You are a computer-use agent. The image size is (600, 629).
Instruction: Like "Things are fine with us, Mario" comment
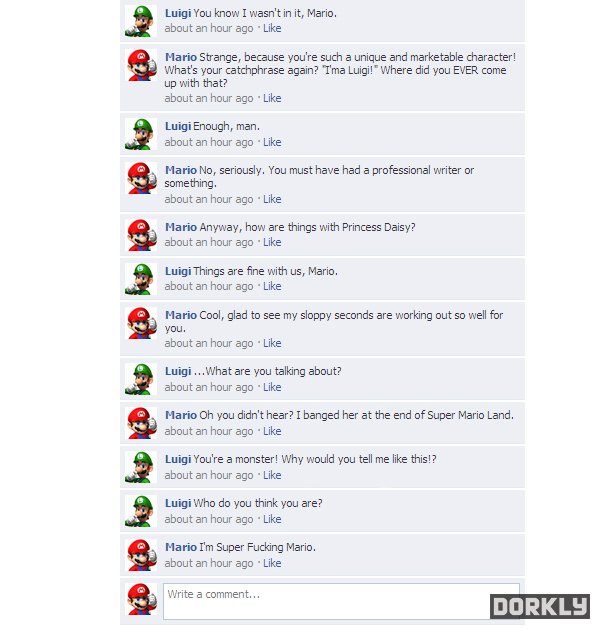(x=272, y=286)
